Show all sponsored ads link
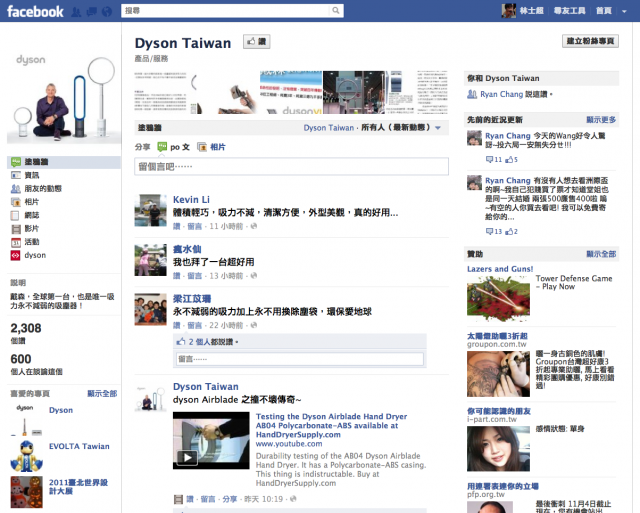640x513 pixels. coord(601,254)
